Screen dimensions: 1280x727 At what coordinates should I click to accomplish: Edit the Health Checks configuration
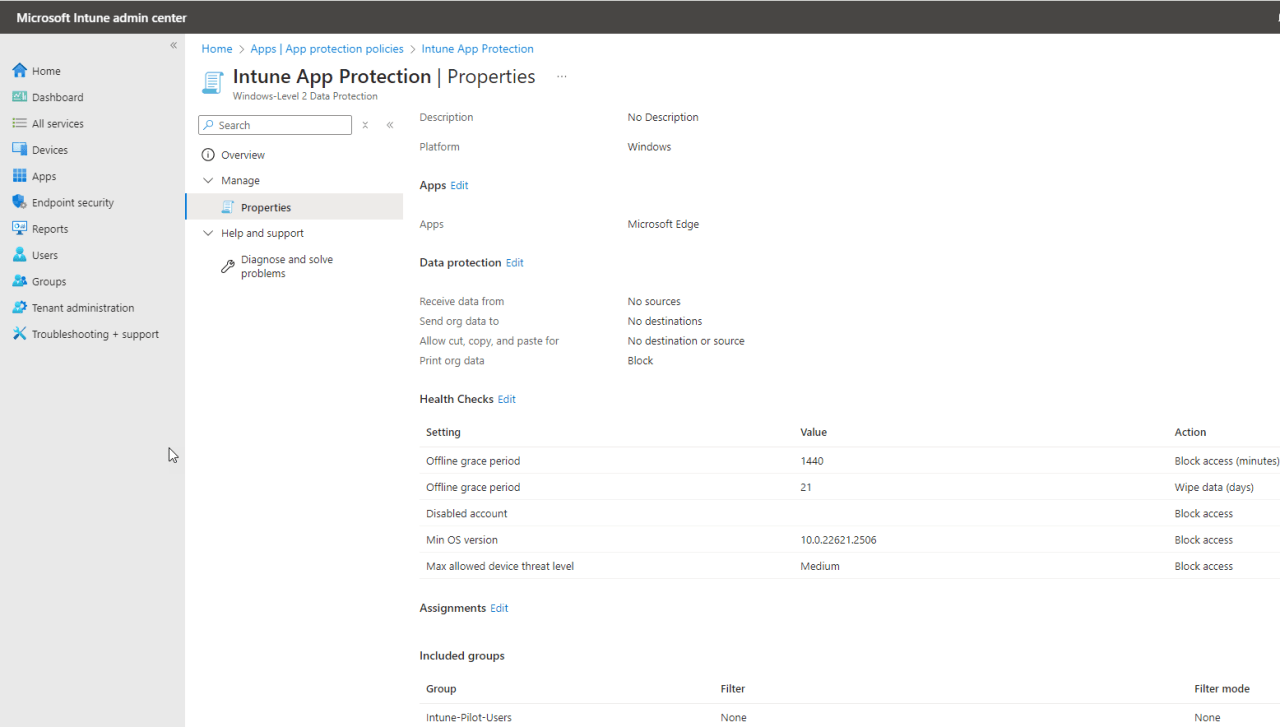506,399
